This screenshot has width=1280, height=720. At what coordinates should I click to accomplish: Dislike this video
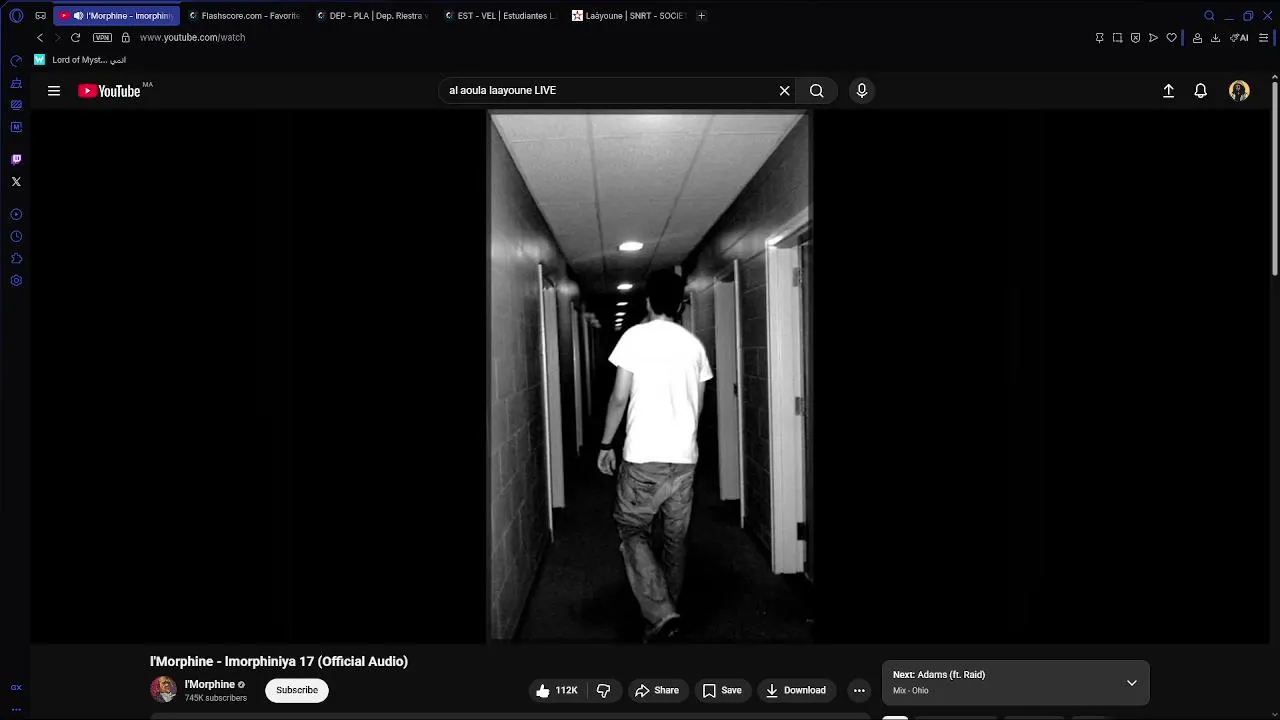click(x=603, y=690)
